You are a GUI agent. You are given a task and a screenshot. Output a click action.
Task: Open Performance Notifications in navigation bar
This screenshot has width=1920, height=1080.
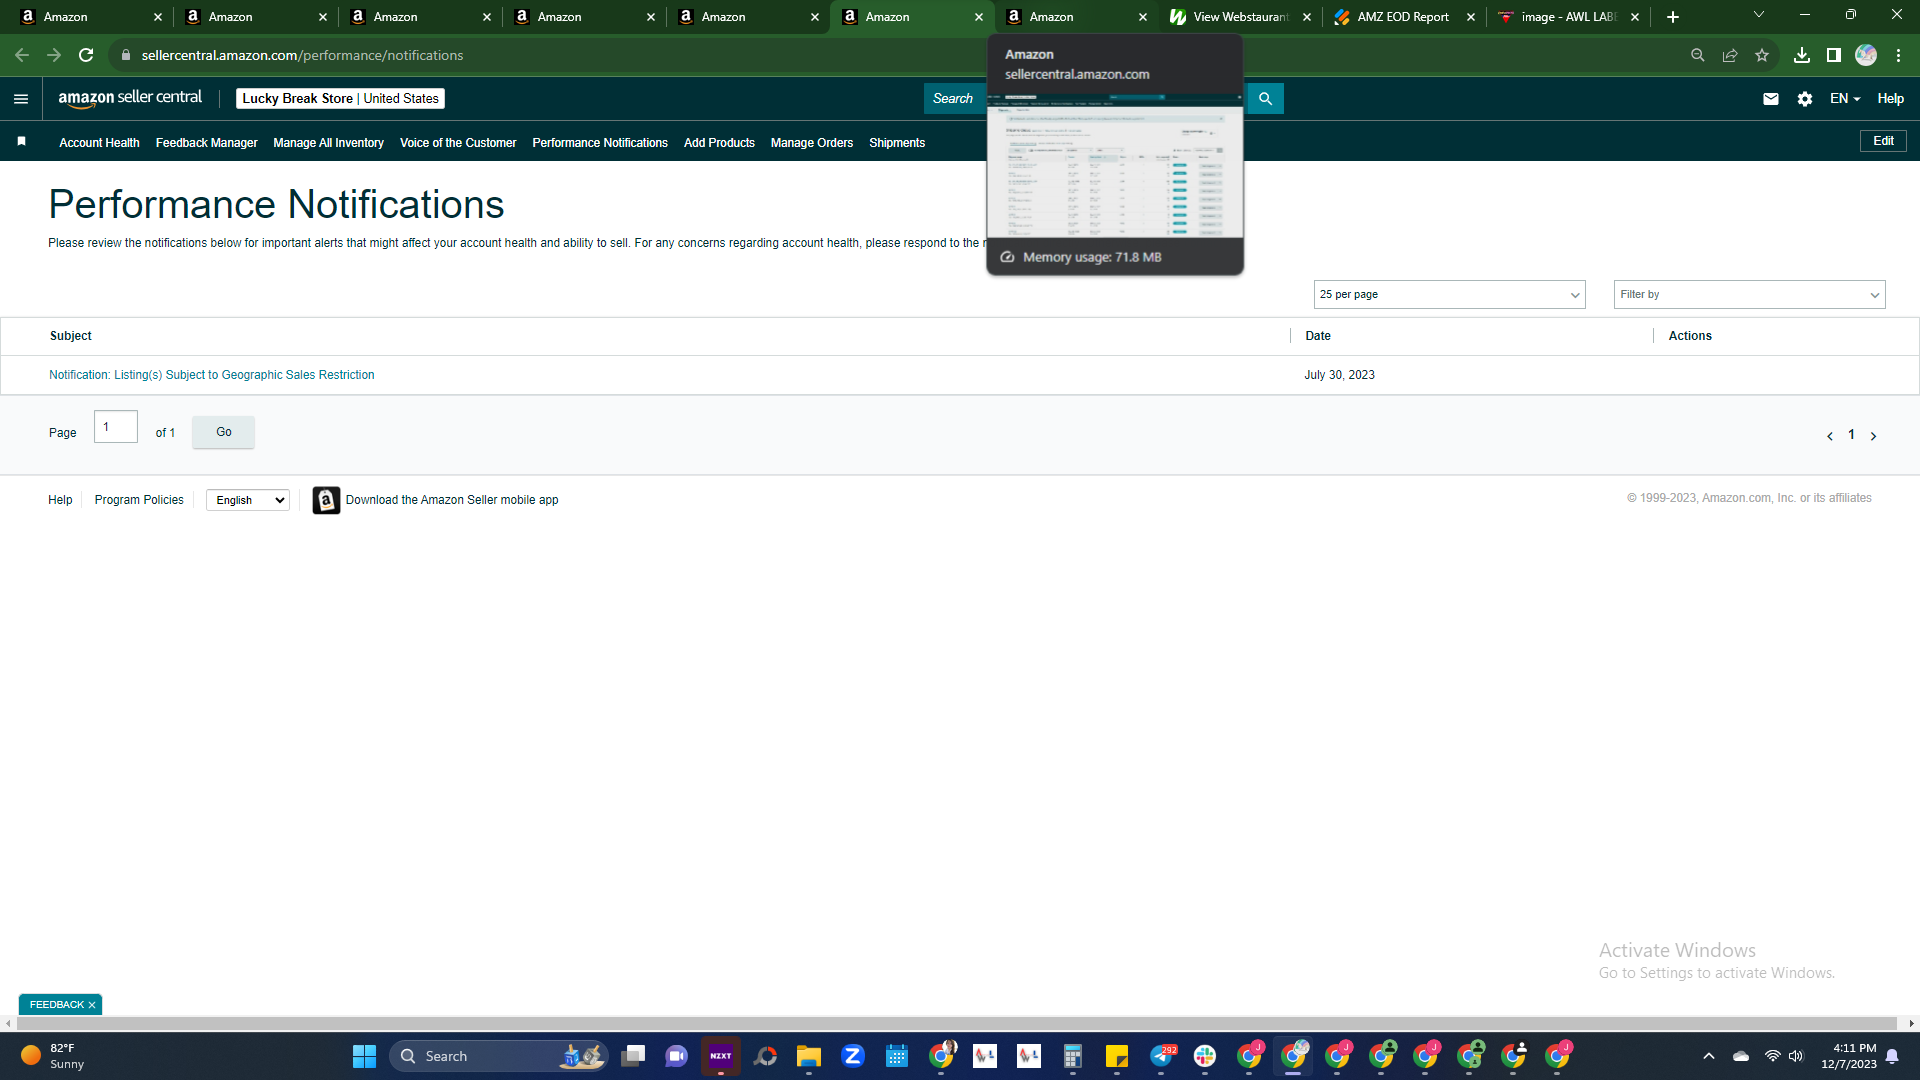click(x=600, y=143)
